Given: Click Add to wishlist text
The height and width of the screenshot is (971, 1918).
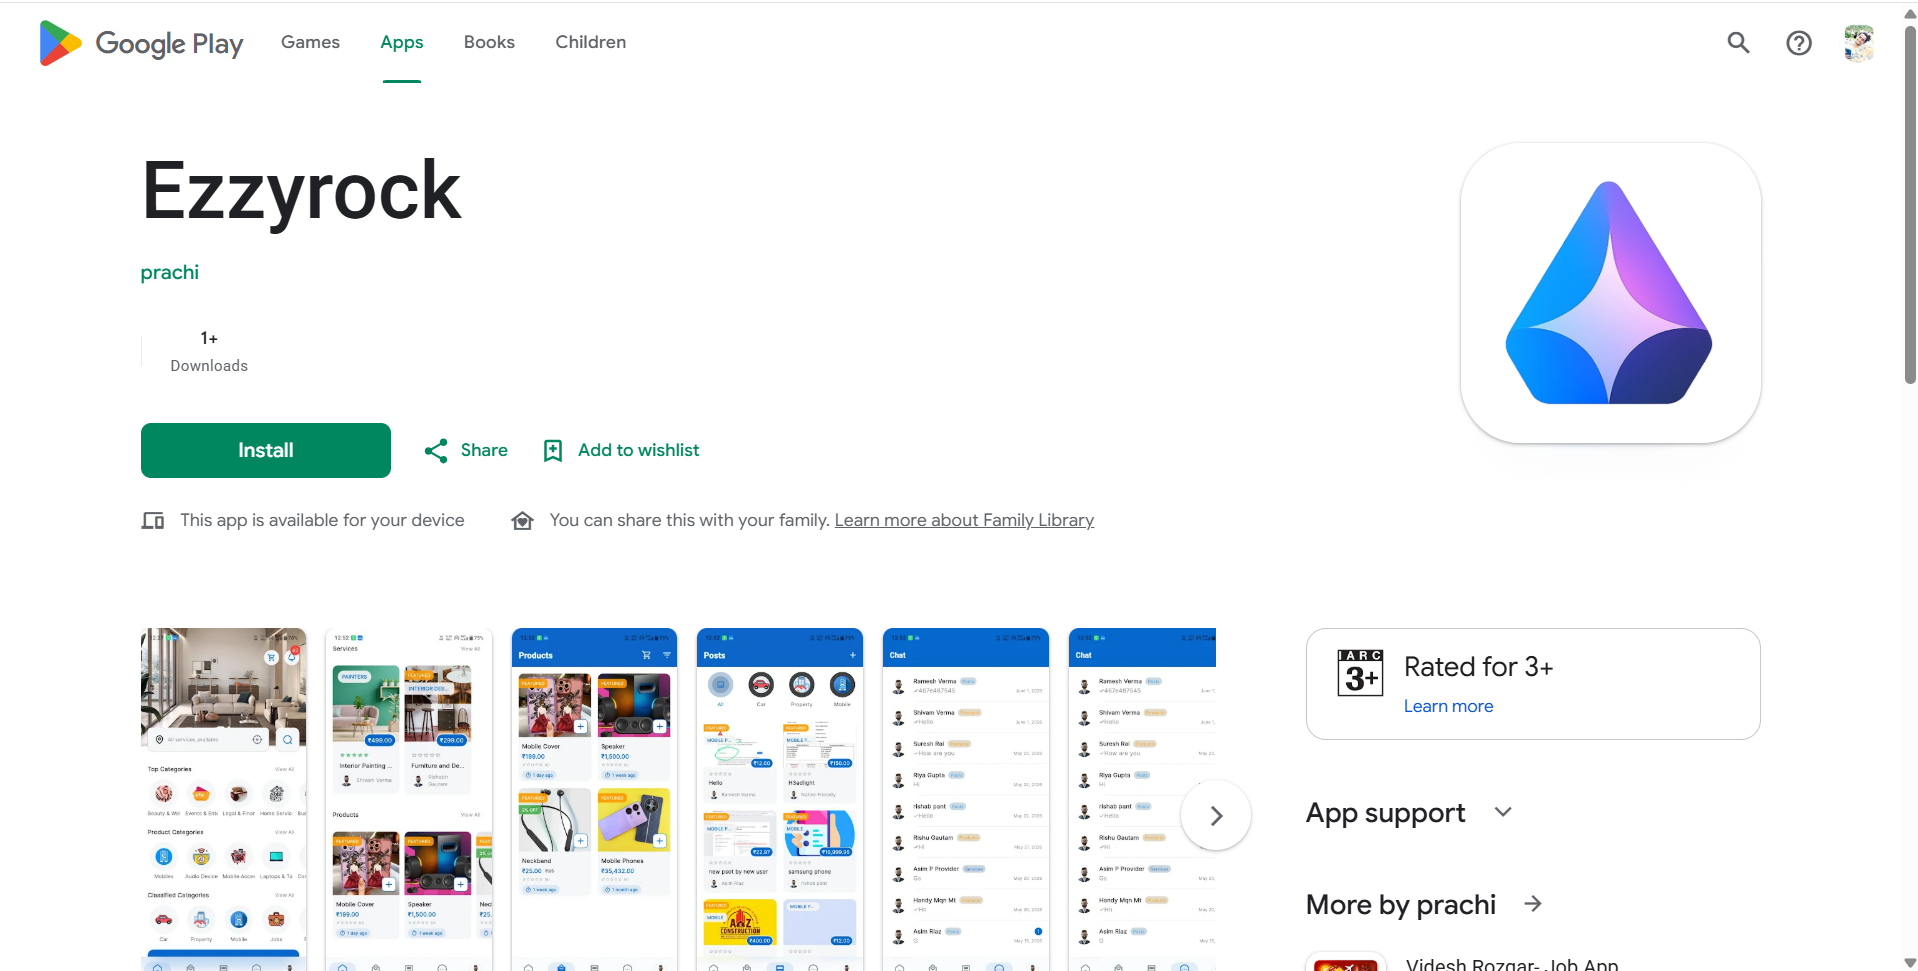Looking at the screenshot, I should 638,450.
